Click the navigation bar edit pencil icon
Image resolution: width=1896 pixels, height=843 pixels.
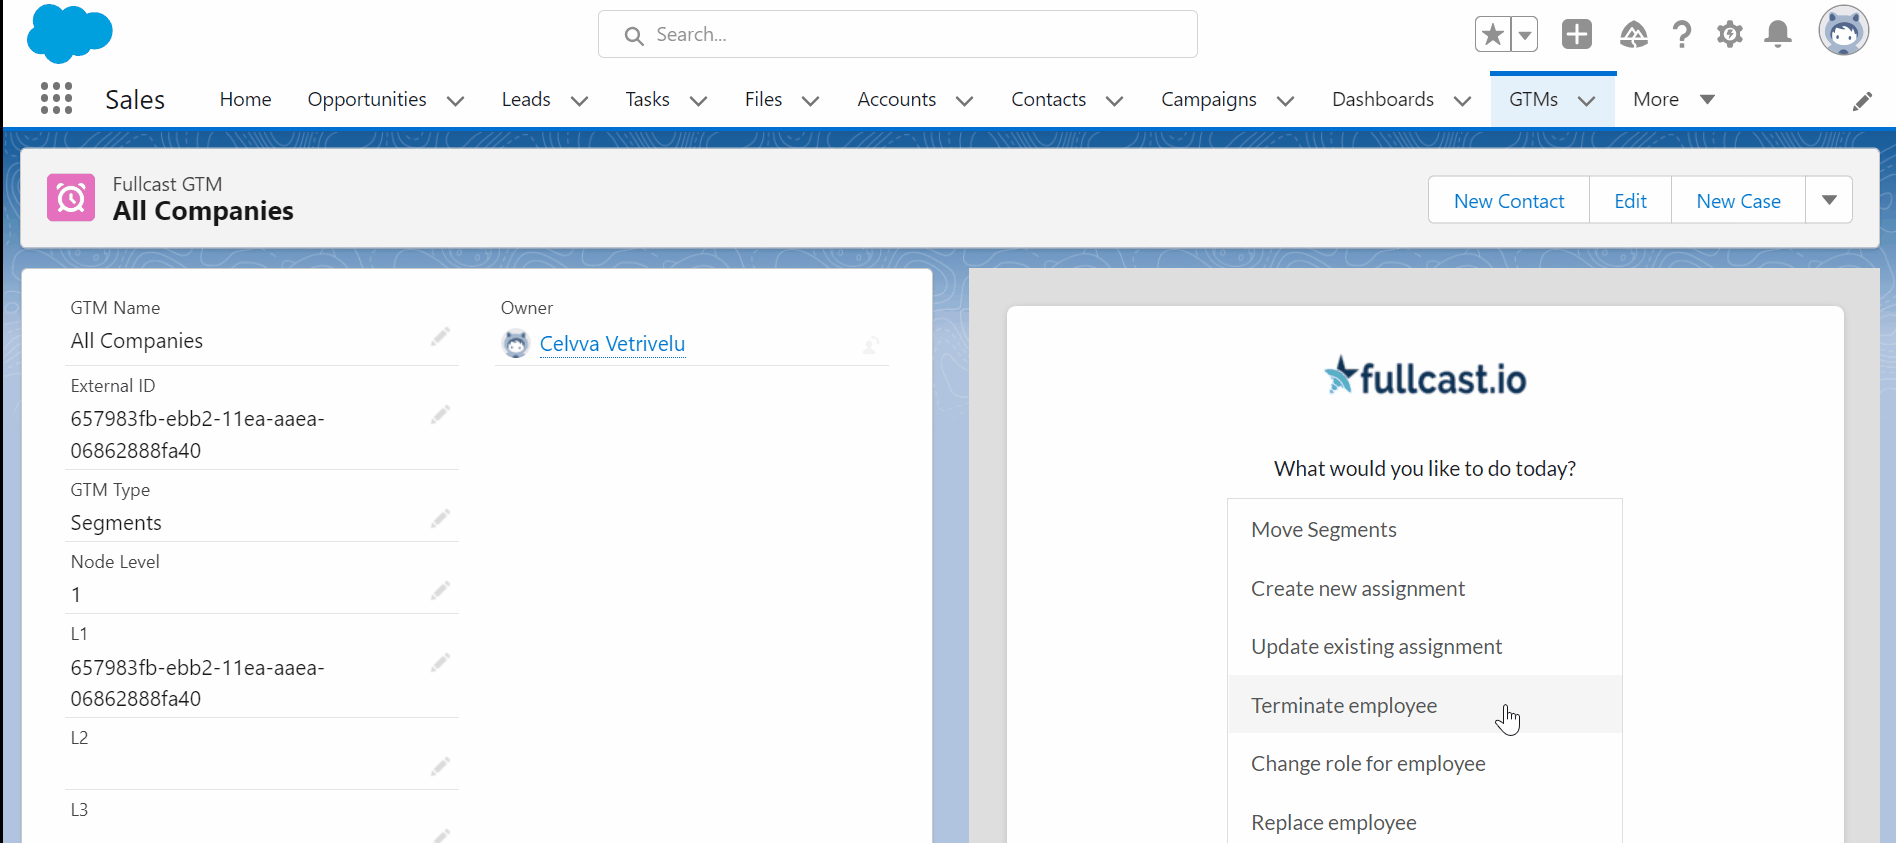click(x=1862, y=101)
